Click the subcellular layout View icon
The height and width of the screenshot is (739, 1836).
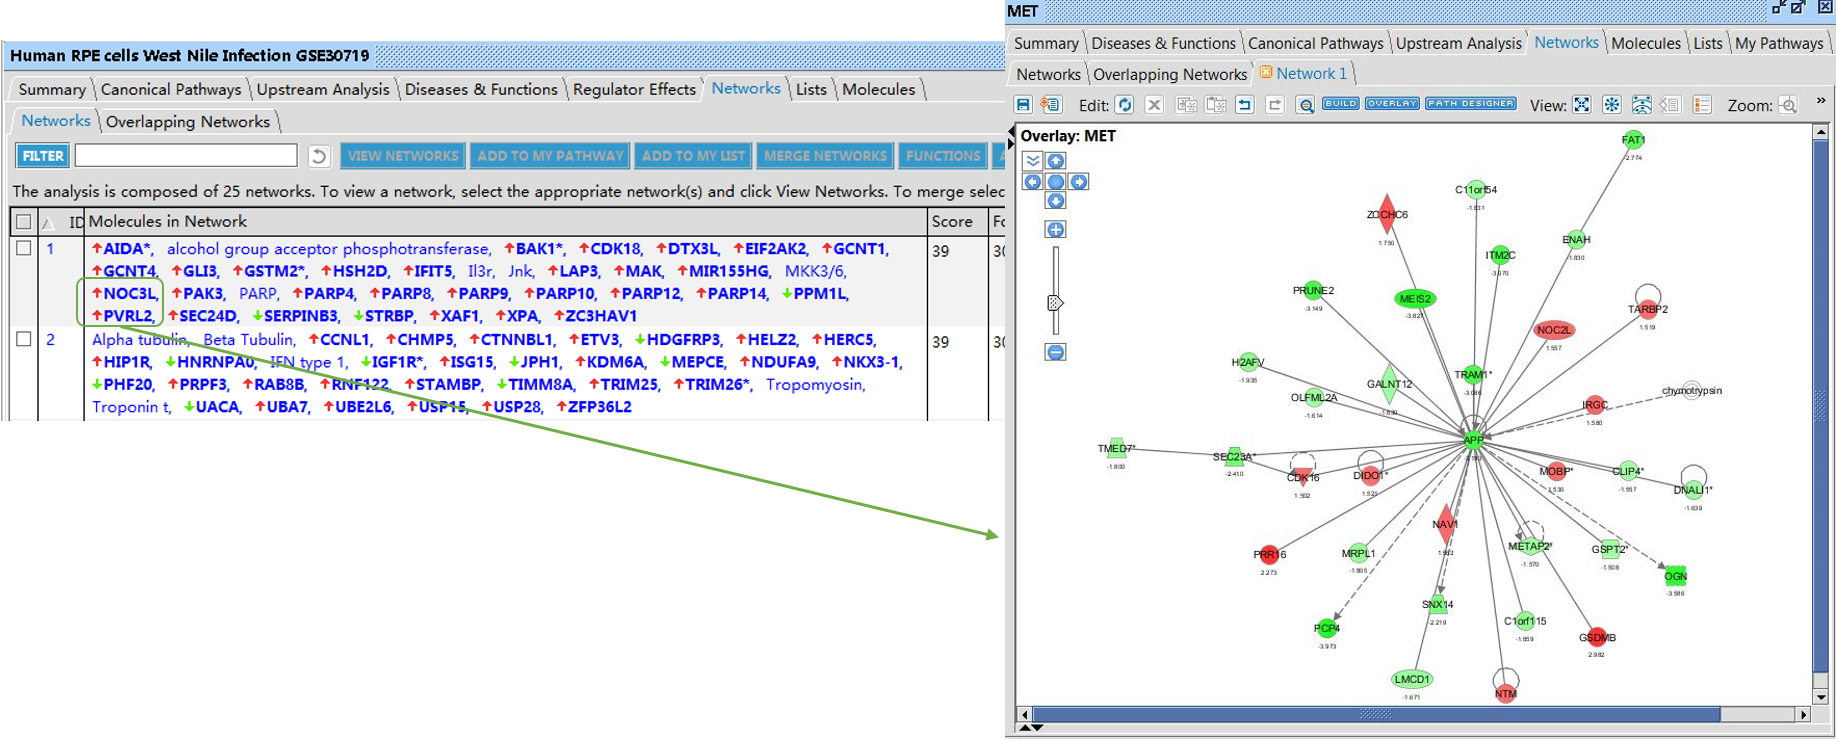[1642, 105]
